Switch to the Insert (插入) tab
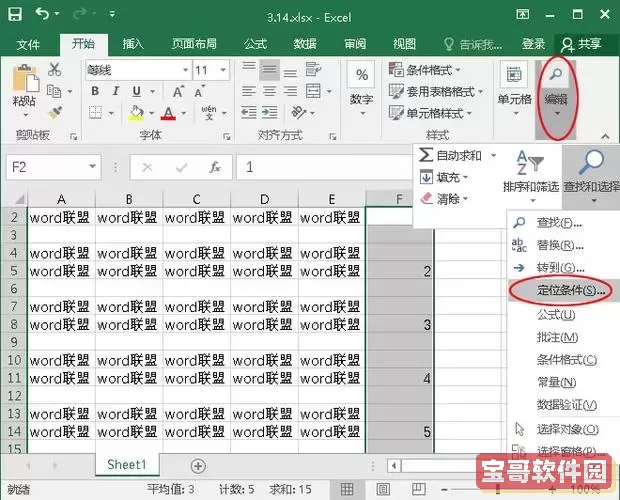 (133, 44)
